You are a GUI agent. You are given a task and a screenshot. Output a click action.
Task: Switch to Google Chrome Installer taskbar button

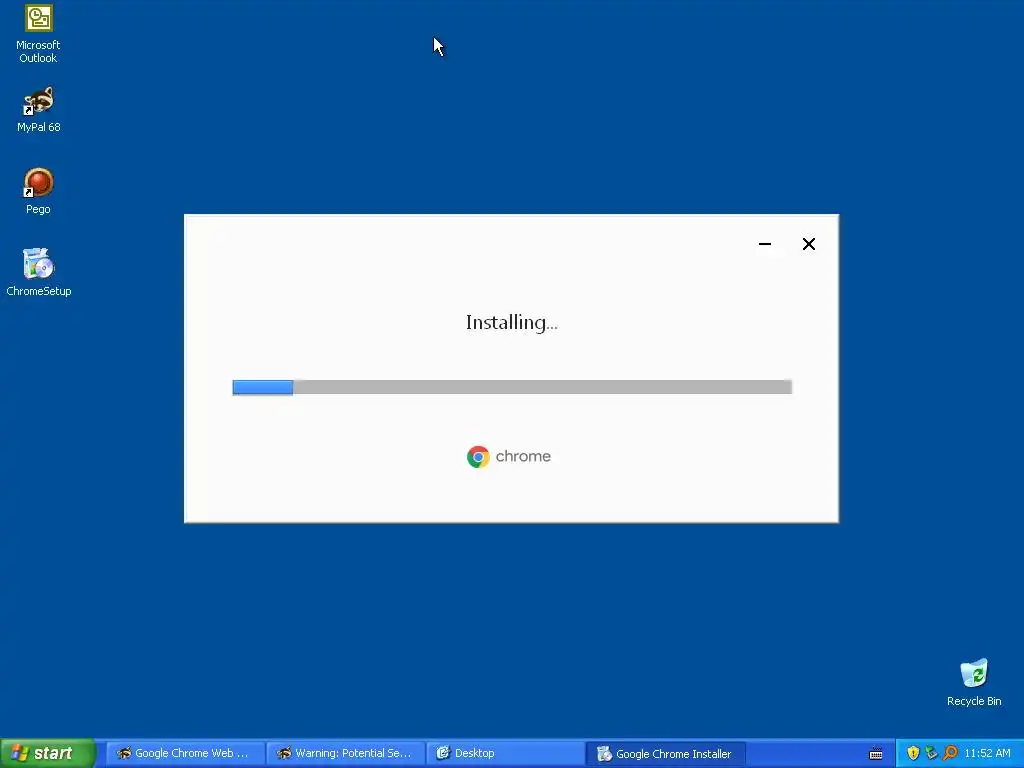(x=665, y=754)
